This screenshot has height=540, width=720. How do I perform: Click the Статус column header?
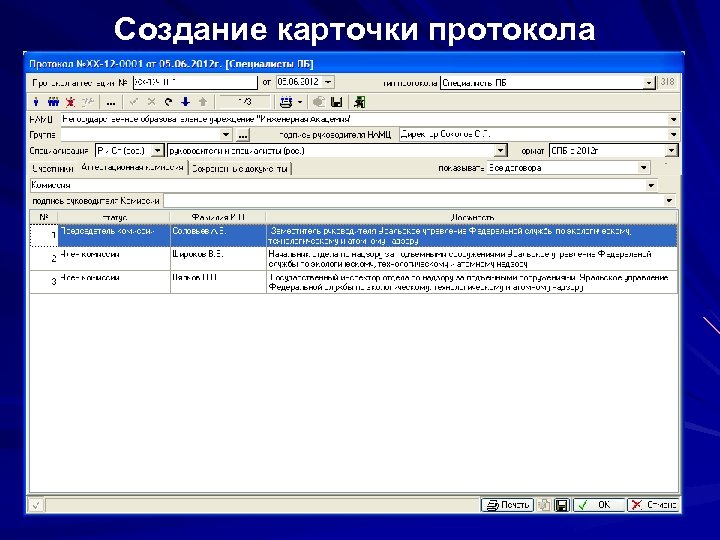coord(114,217)
